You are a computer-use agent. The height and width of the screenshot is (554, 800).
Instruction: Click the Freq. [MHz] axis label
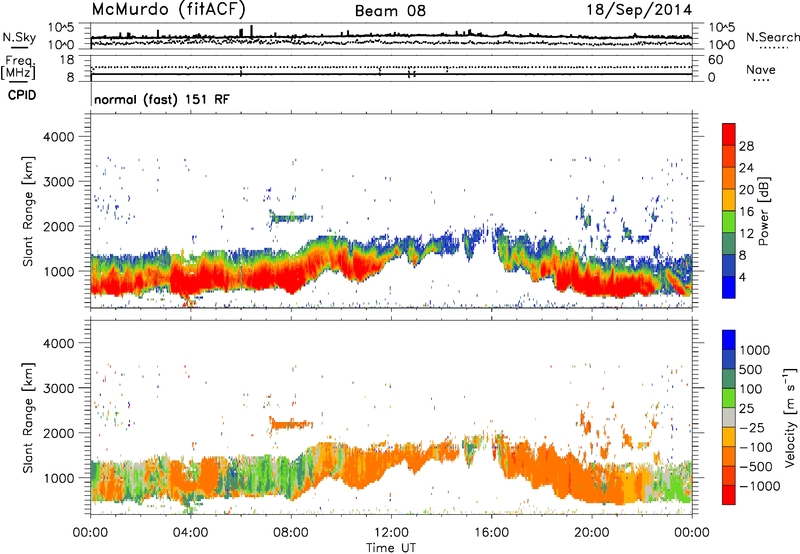pos(18,68)
